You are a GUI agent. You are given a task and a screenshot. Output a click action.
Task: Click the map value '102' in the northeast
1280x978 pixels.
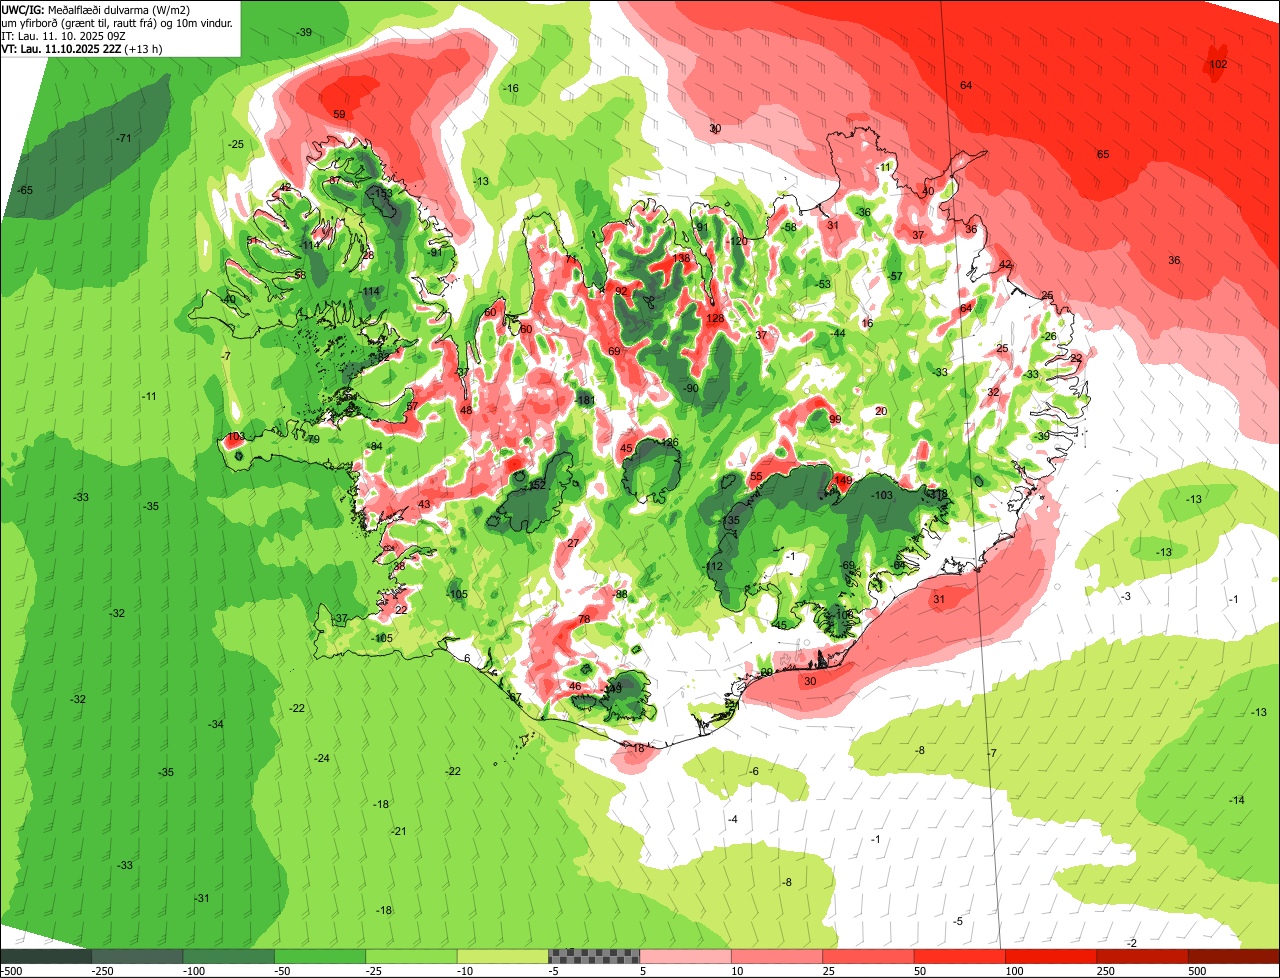[1218, 64]
